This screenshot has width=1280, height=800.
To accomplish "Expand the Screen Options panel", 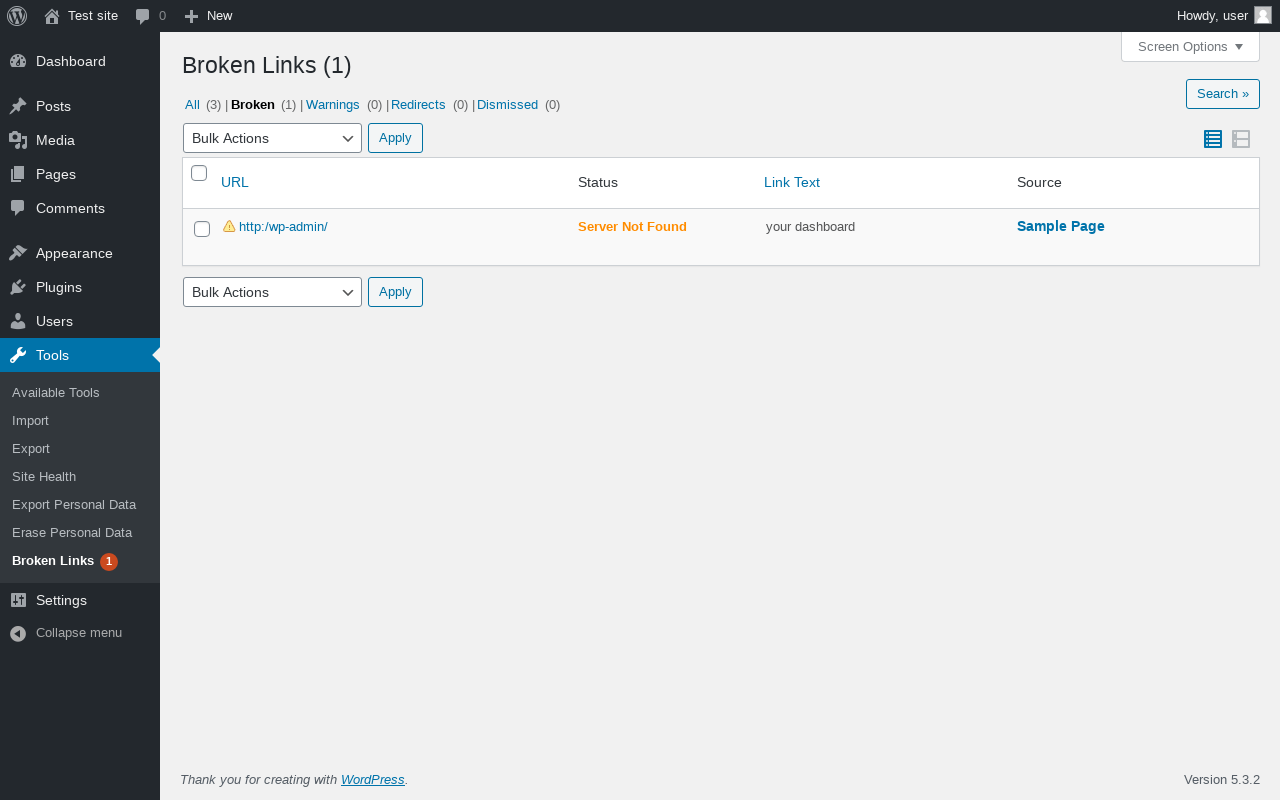I will click(x=1190, y=46).
